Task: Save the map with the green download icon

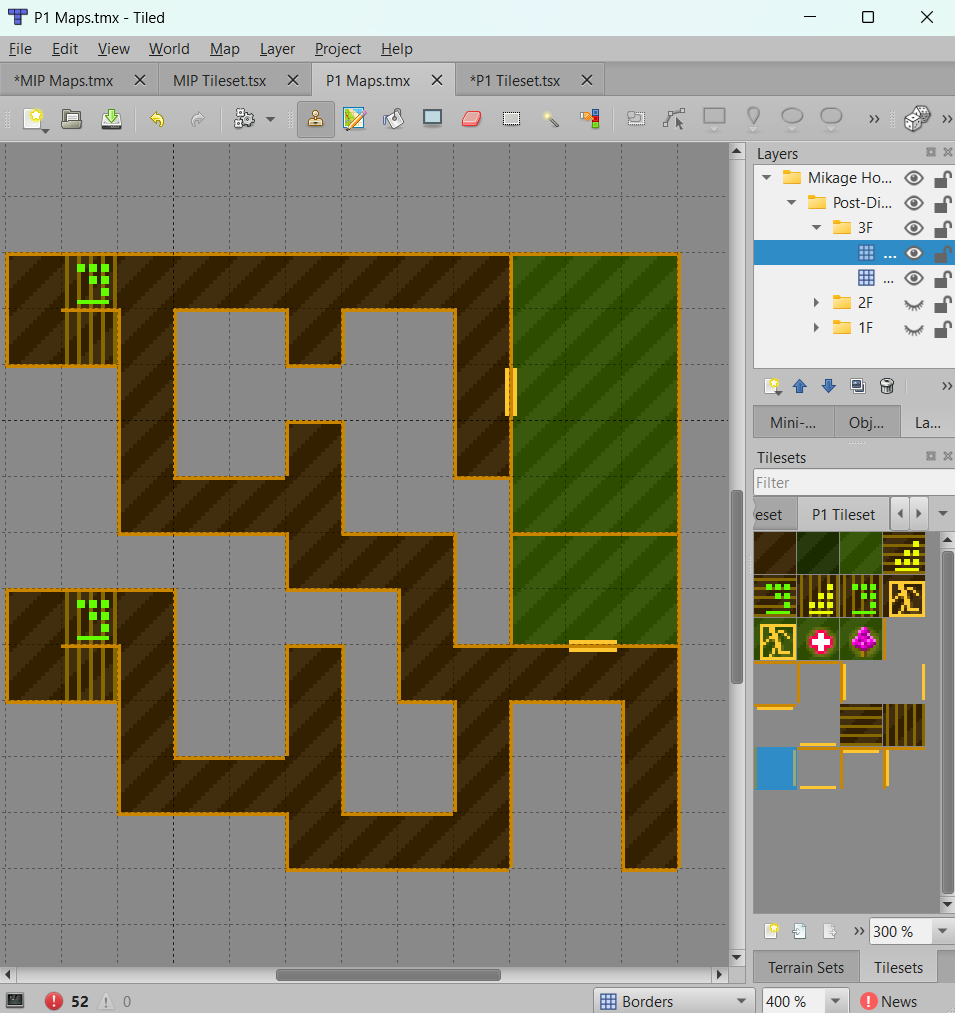Action: (111, 120)
